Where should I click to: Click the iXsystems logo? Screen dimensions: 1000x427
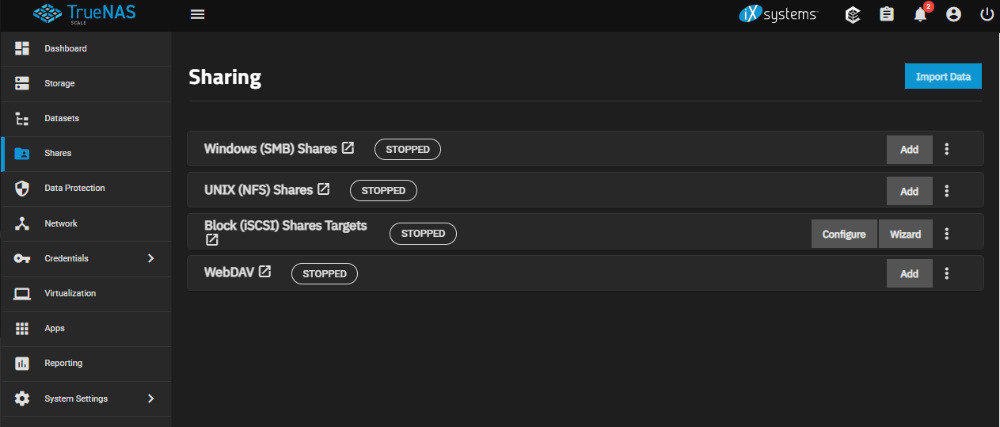778,14
